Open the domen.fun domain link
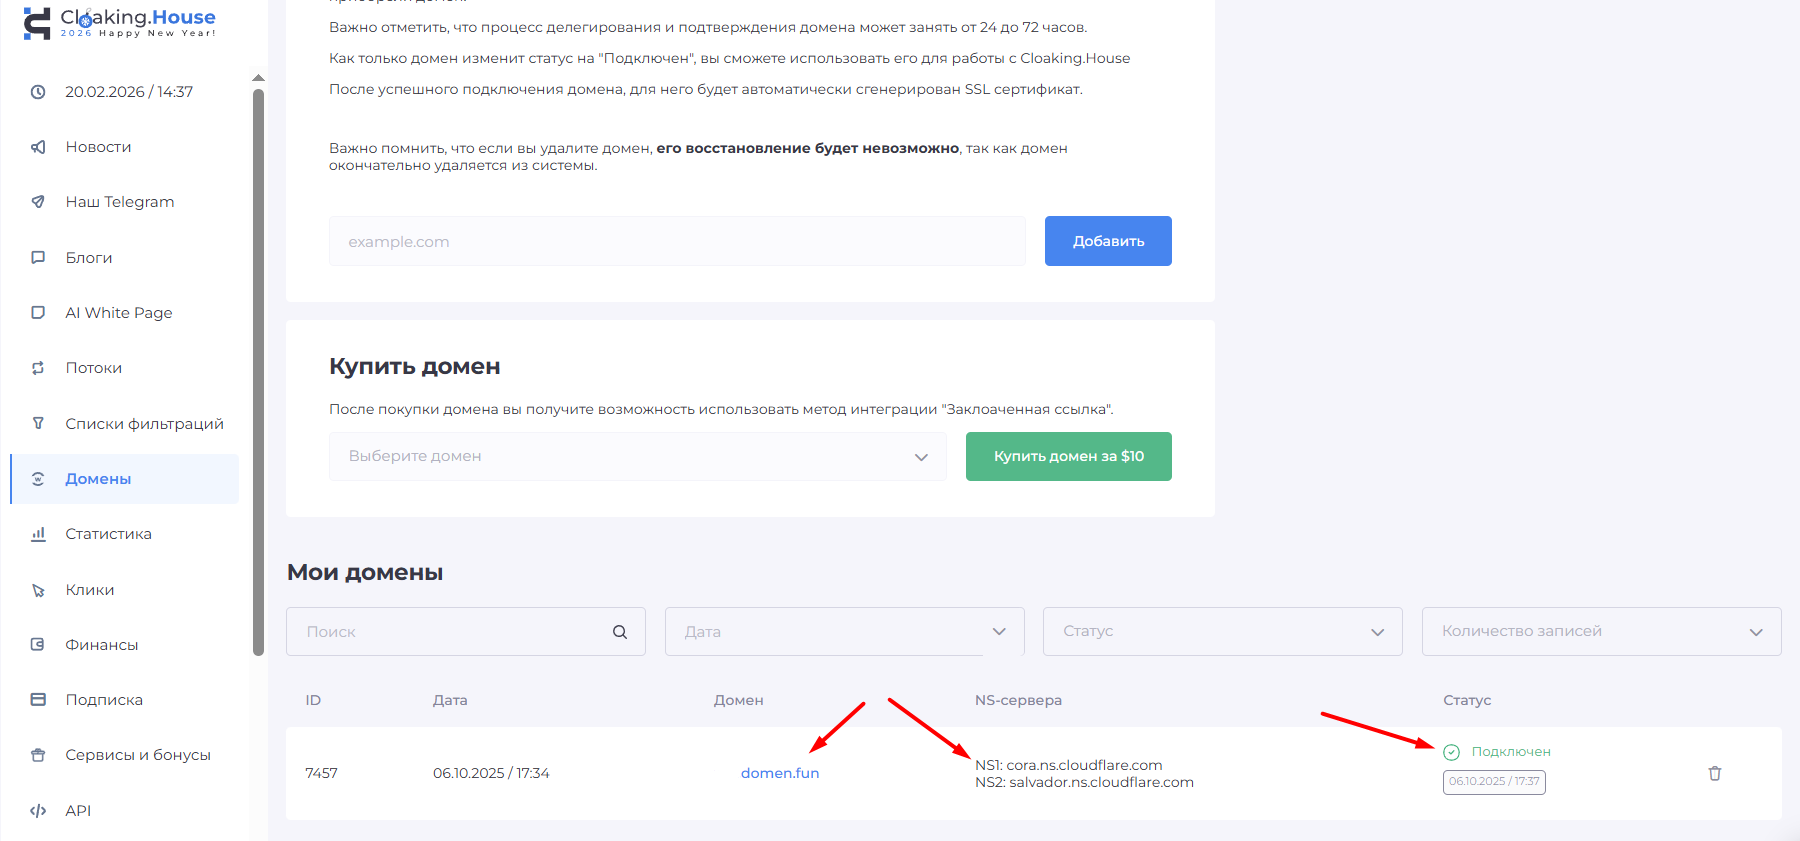Image resolution: width=1800 pixels, height=841 pixels. [779, 773]
